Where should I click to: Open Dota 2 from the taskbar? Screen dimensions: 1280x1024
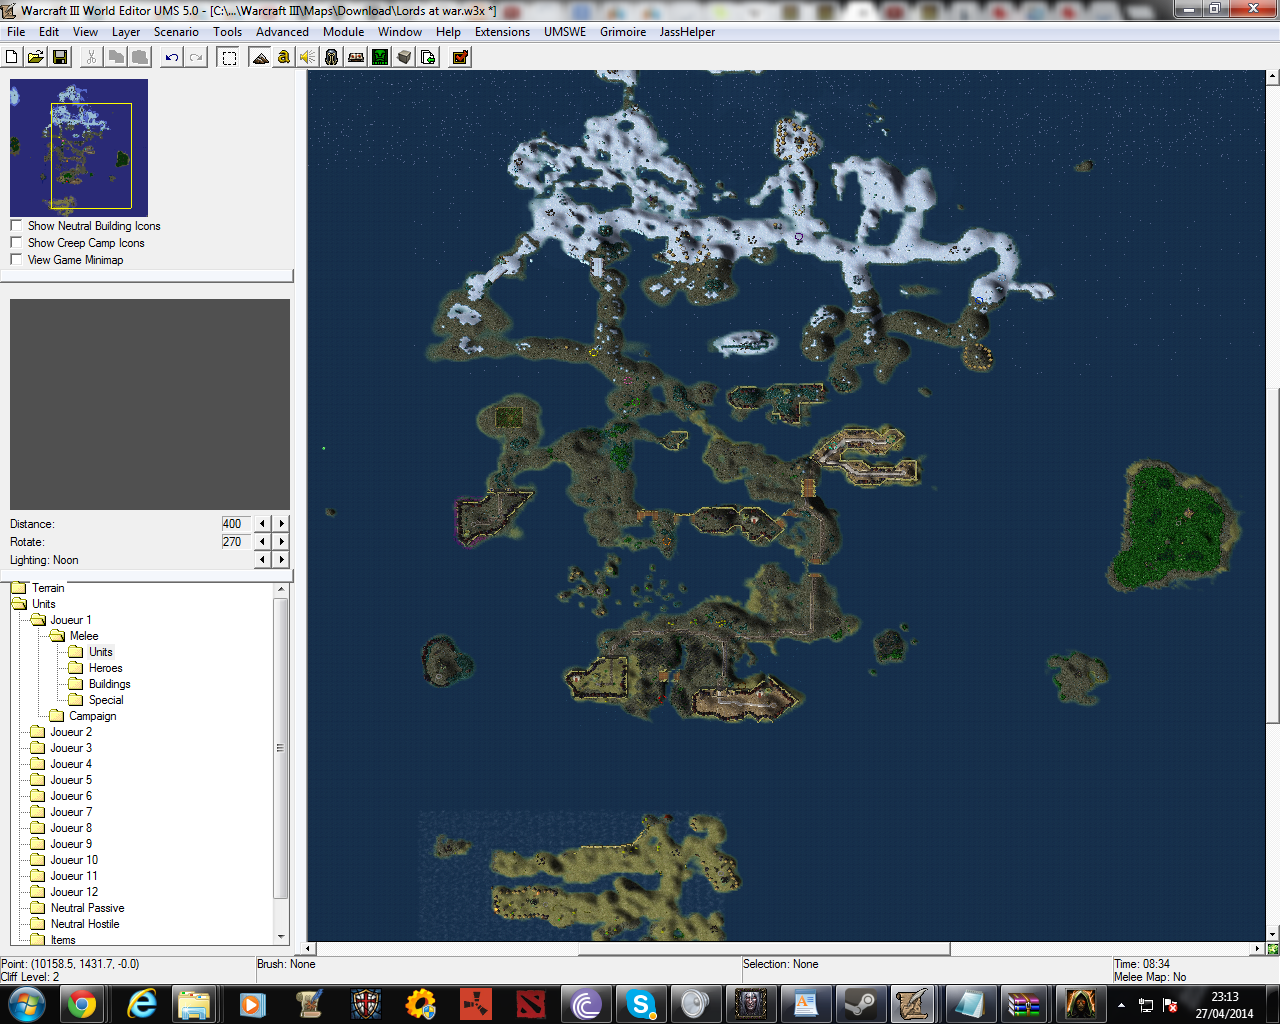[530, 1003]
